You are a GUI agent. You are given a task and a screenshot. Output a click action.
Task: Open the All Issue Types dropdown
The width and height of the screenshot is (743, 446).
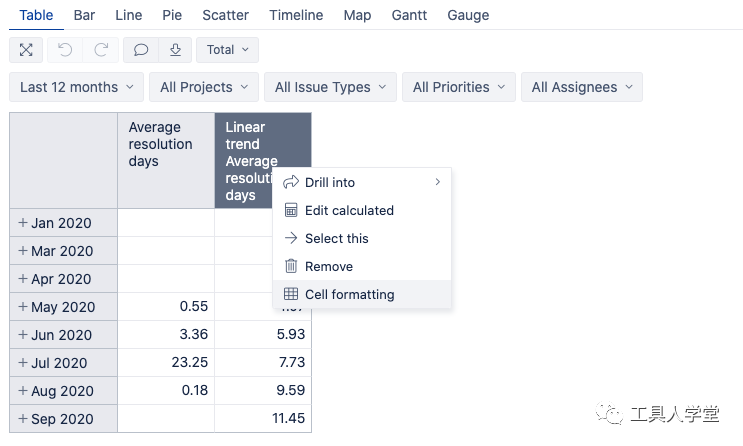tap(330, 87)
